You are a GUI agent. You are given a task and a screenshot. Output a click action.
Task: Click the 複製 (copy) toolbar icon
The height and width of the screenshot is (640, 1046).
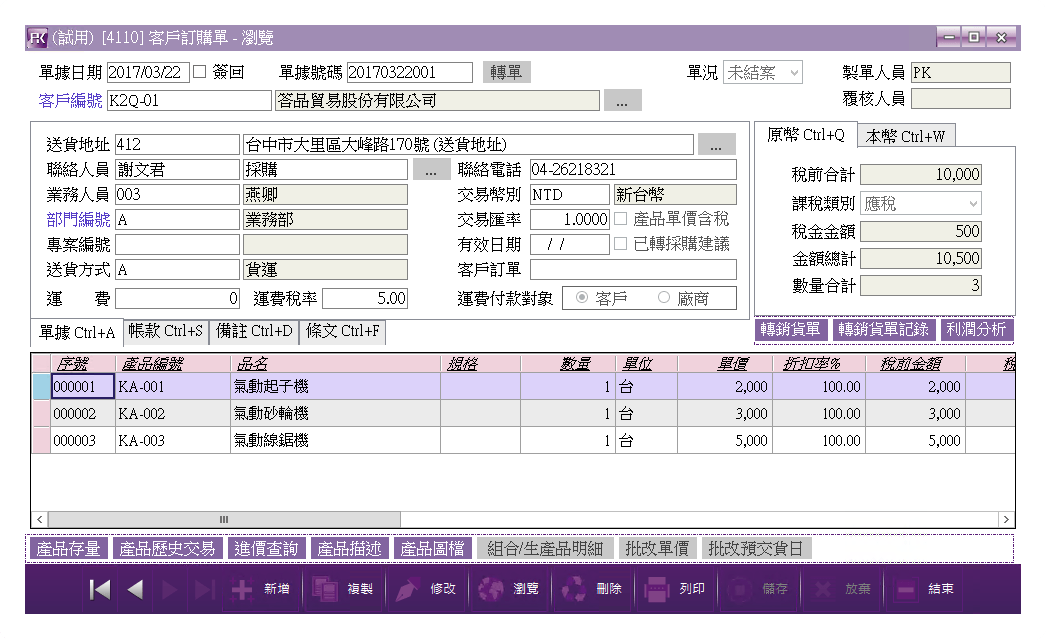[x=325, y=590]
